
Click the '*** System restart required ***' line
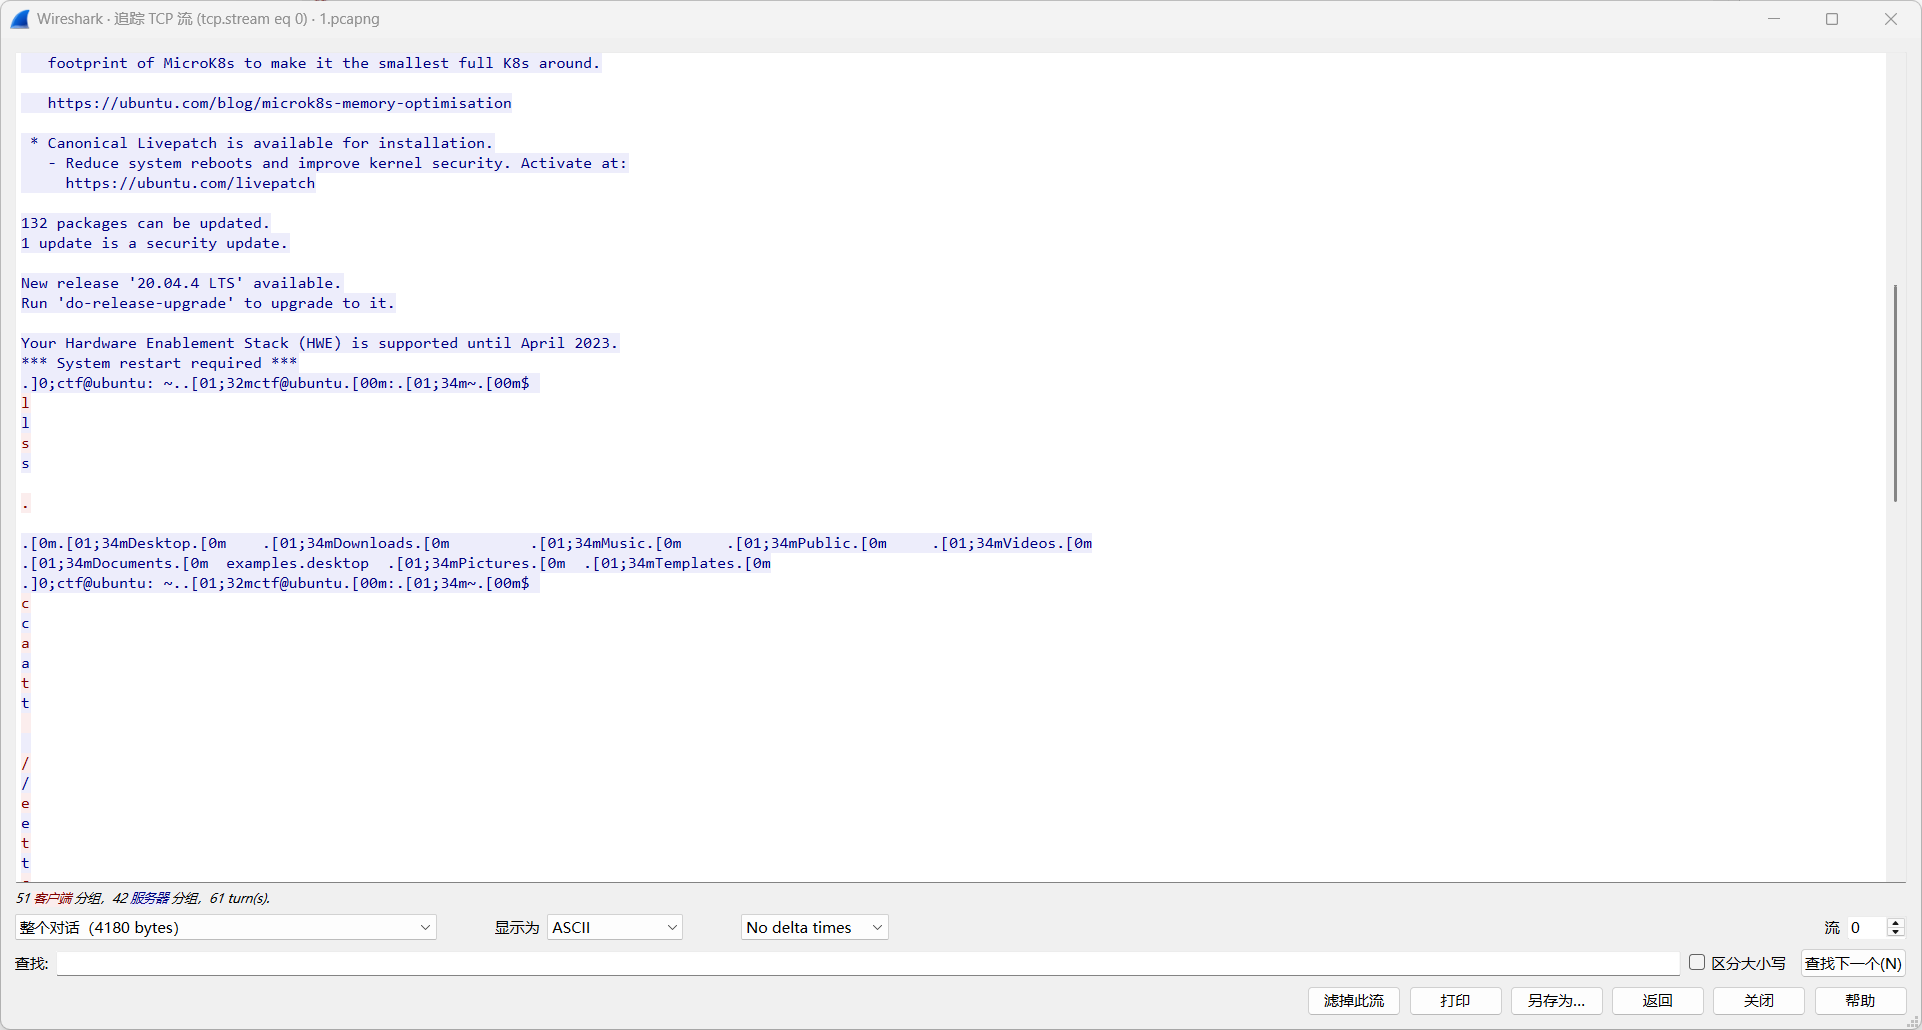[159, 363]
